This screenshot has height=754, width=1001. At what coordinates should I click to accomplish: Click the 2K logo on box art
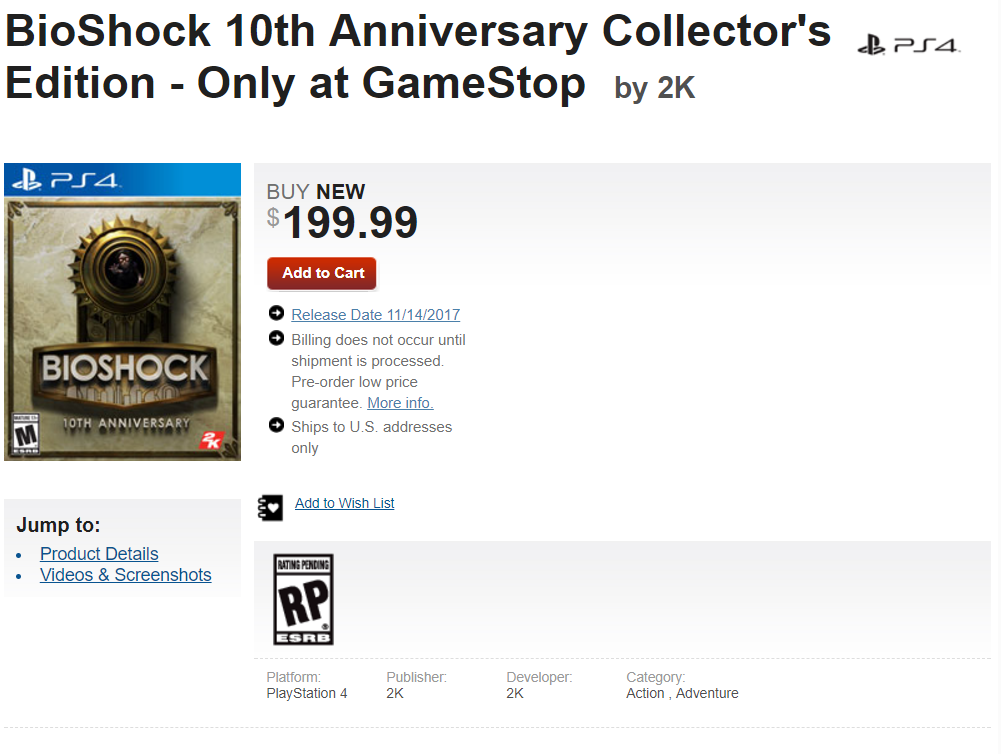(211, 440)
